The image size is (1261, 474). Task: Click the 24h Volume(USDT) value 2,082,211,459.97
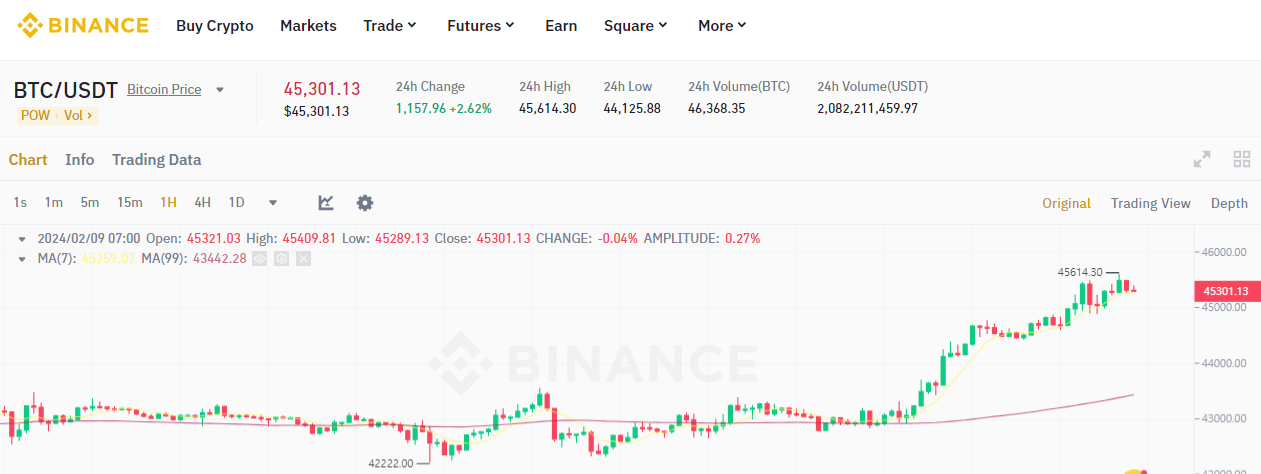pos(867,108)
